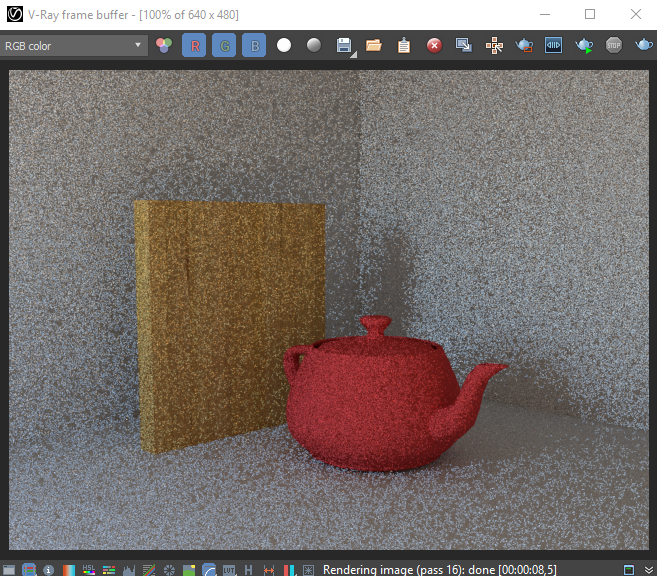Open lens effects settings icon
This screenshot has height=576, width=657.
click(308, 570)
